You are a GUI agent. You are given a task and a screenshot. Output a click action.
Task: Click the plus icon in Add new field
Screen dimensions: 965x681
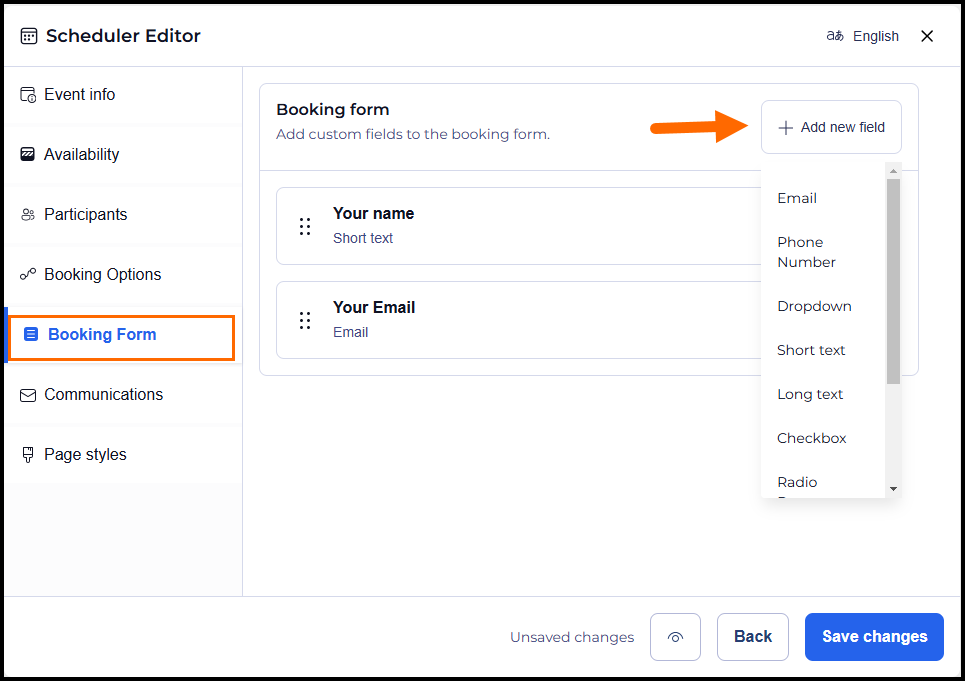point(785,128)
